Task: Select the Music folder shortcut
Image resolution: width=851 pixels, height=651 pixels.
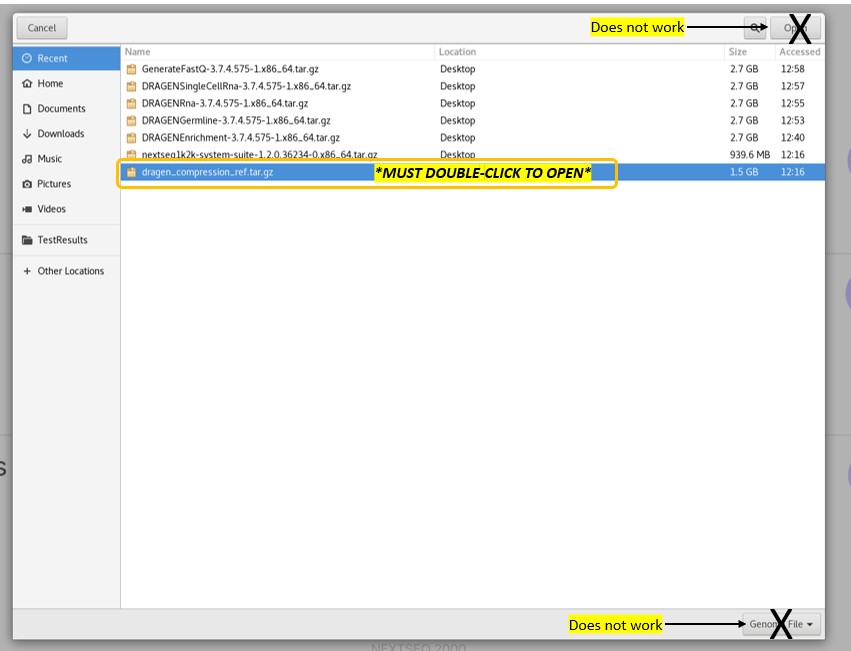Action: (49, 159)
